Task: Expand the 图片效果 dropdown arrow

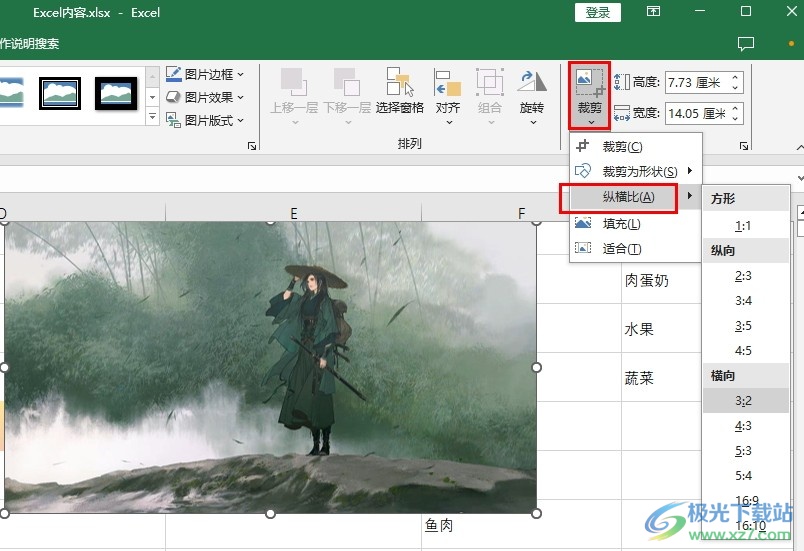Action: coord(240,97)
